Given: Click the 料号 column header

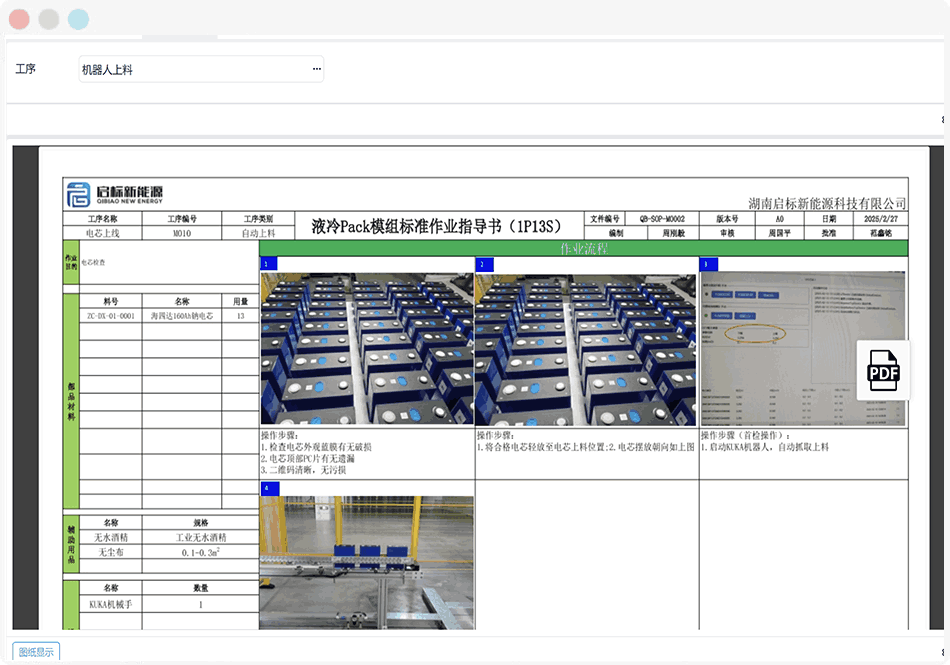Looking at the screenshot, I should coord(111,301).
